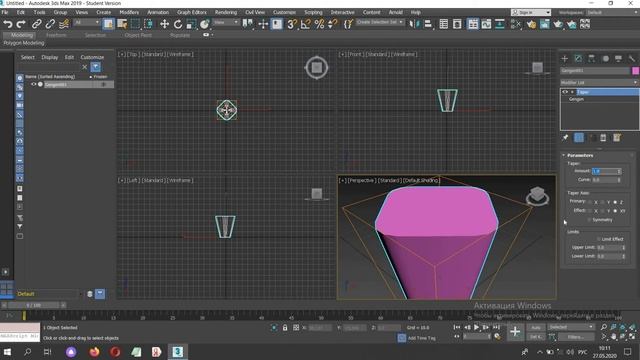This screenshot has height=360, width=640.
Task: Toggle visibility eye of Gengon001 in explorer
Action: (x=33, y=84)
